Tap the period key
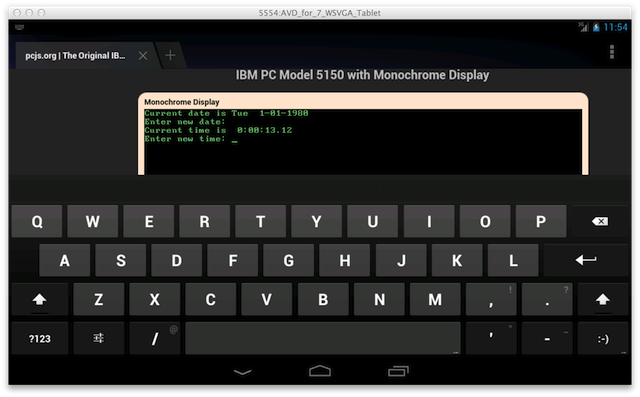Viewport: 640px width, 397px height. 547,299
